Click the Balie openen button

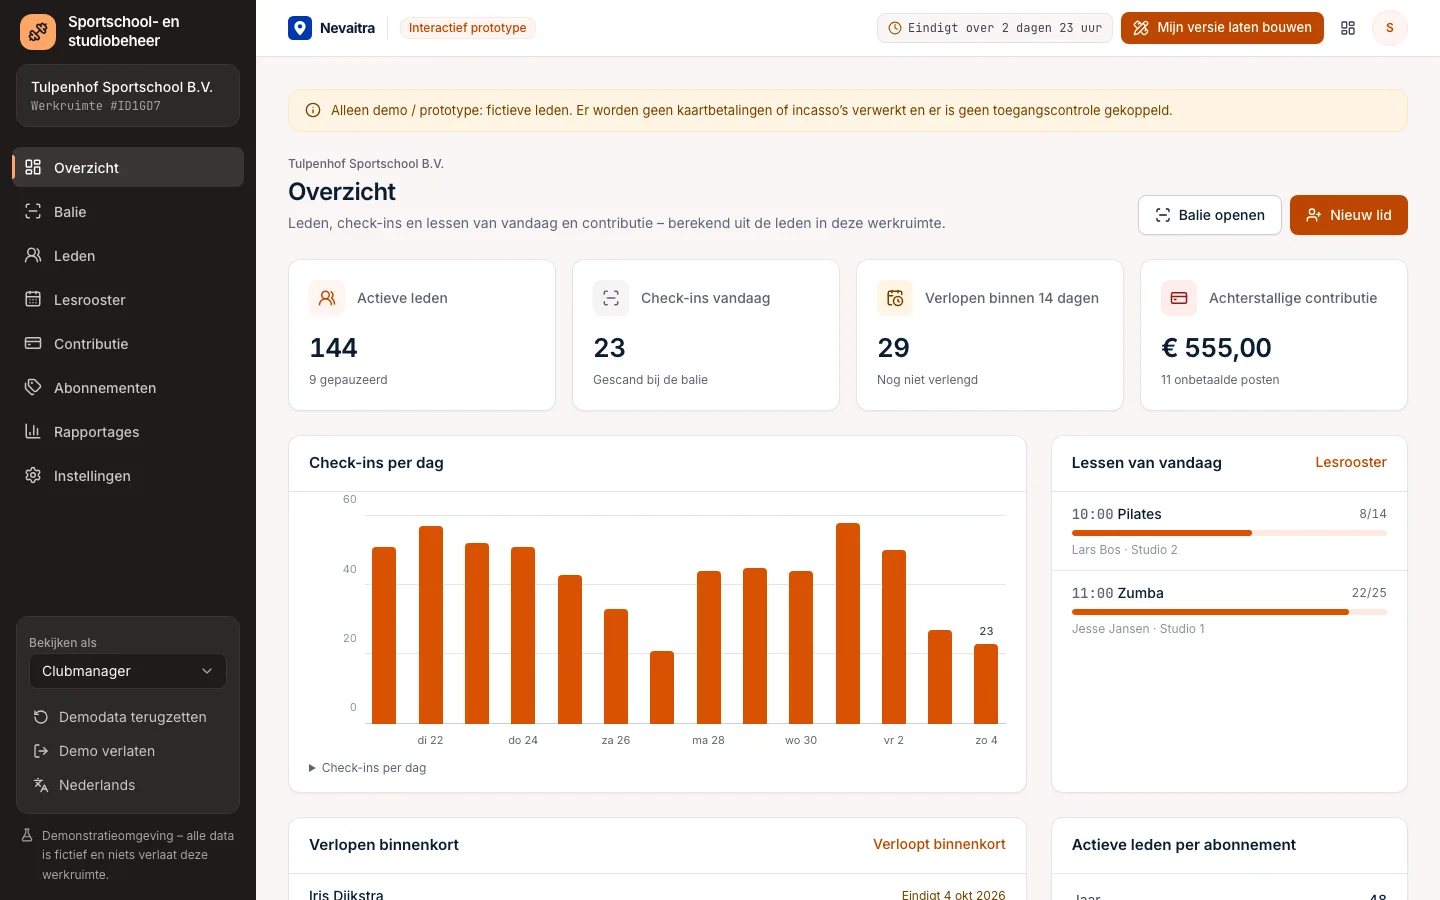coord(1209,215)
